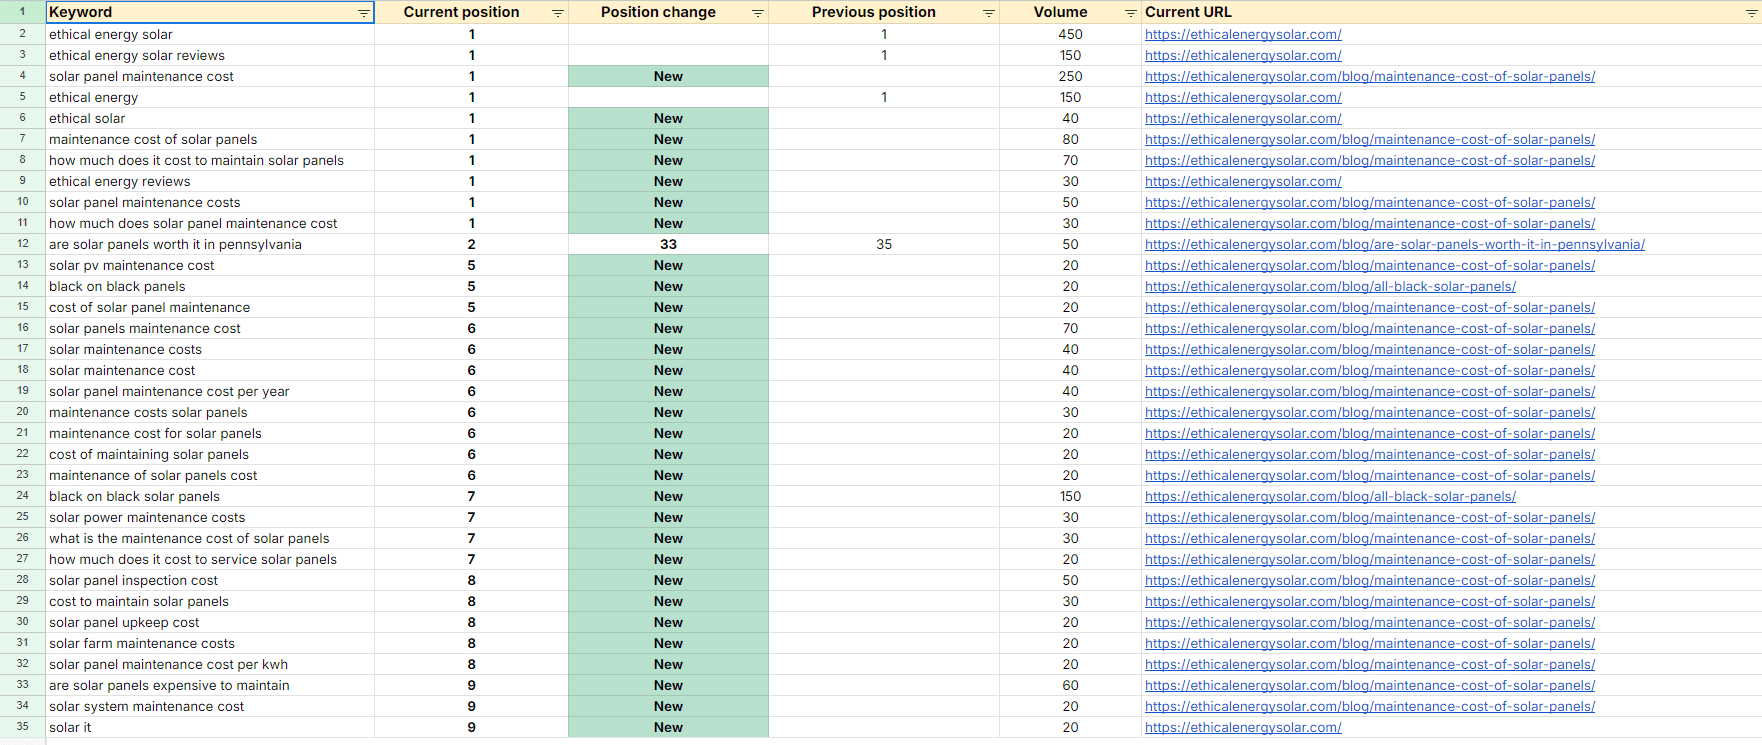Image resolution: width=1762 pixels, height=745 pixels.
Task: Select the volume 80 cell
Action: tap(1070, 139)
